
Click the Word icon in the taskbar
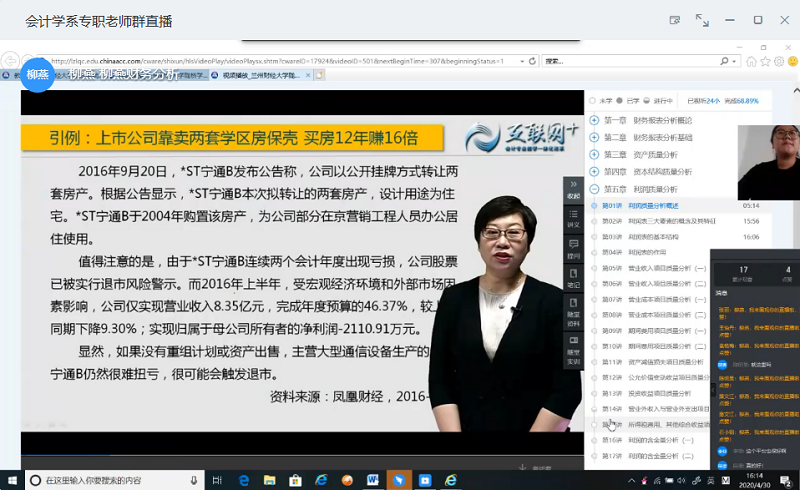[373, 480]
